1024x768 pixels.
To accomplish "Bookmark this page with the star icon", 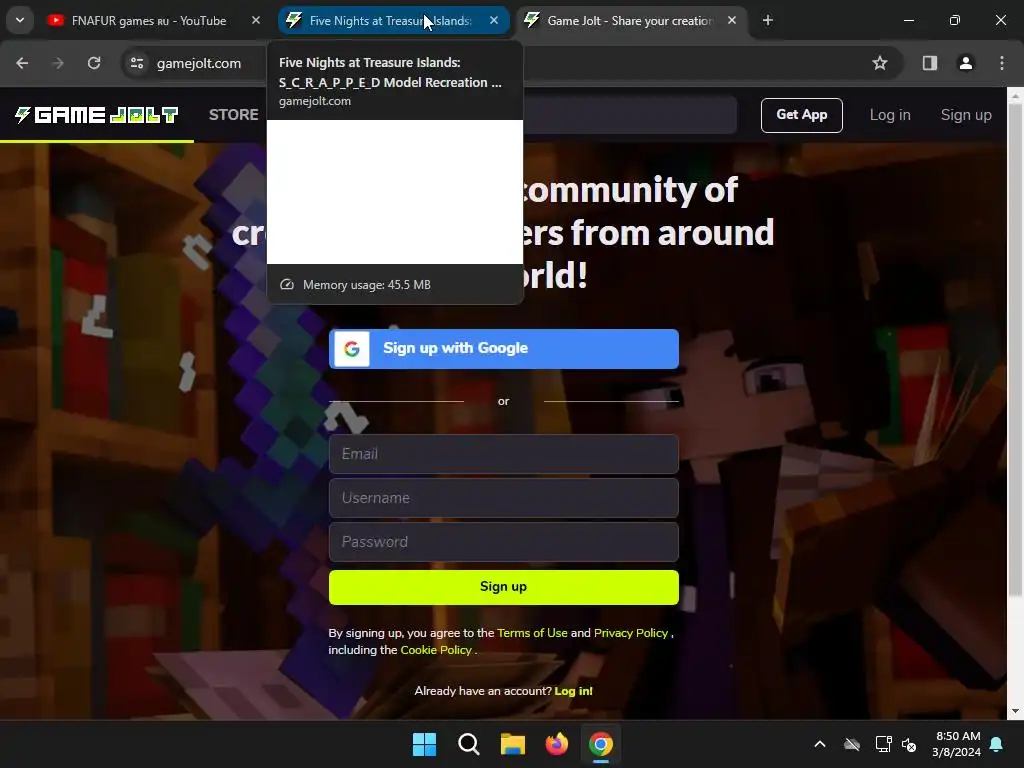I will point(880,63).
